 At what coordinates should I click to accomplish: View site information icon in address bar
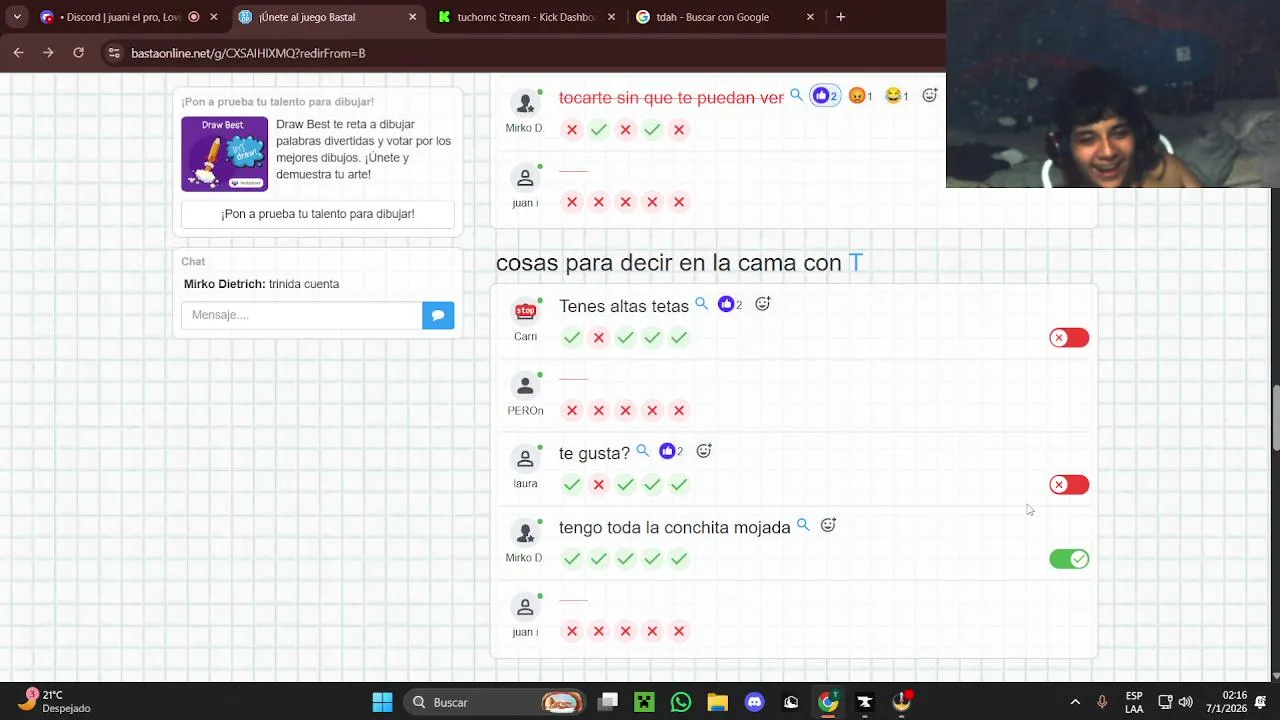coord(114,53)
